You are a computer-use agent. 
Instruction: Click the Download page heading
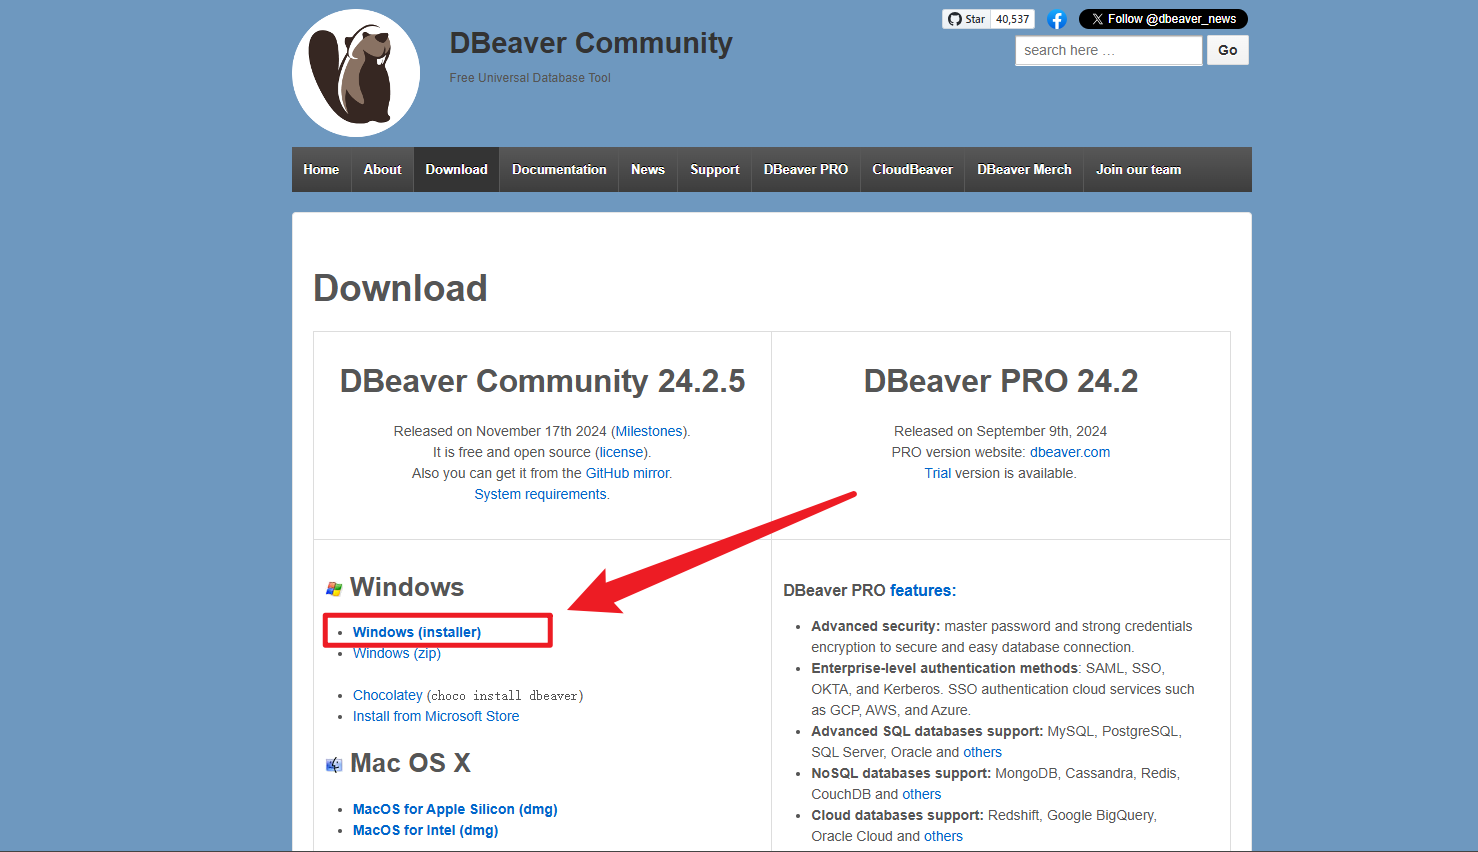(x=400, y=288)
